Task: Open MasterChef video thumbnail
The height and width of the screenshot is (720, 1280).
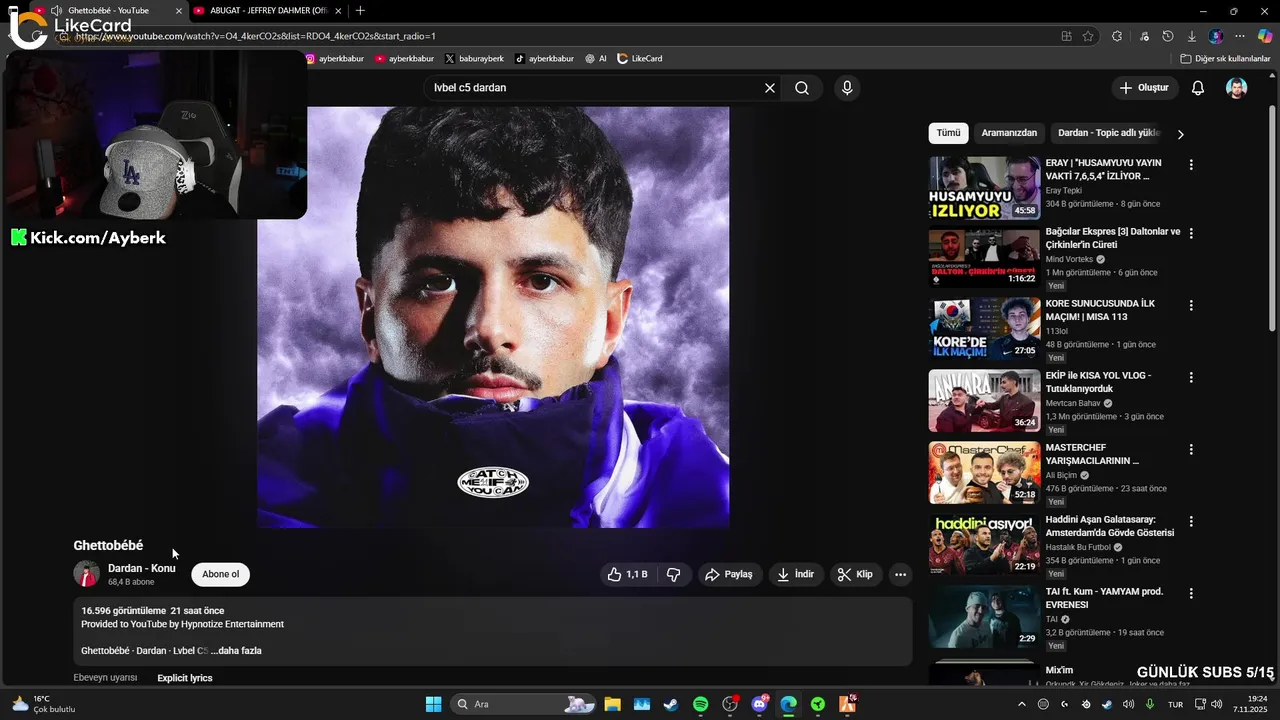Action: 984,475
